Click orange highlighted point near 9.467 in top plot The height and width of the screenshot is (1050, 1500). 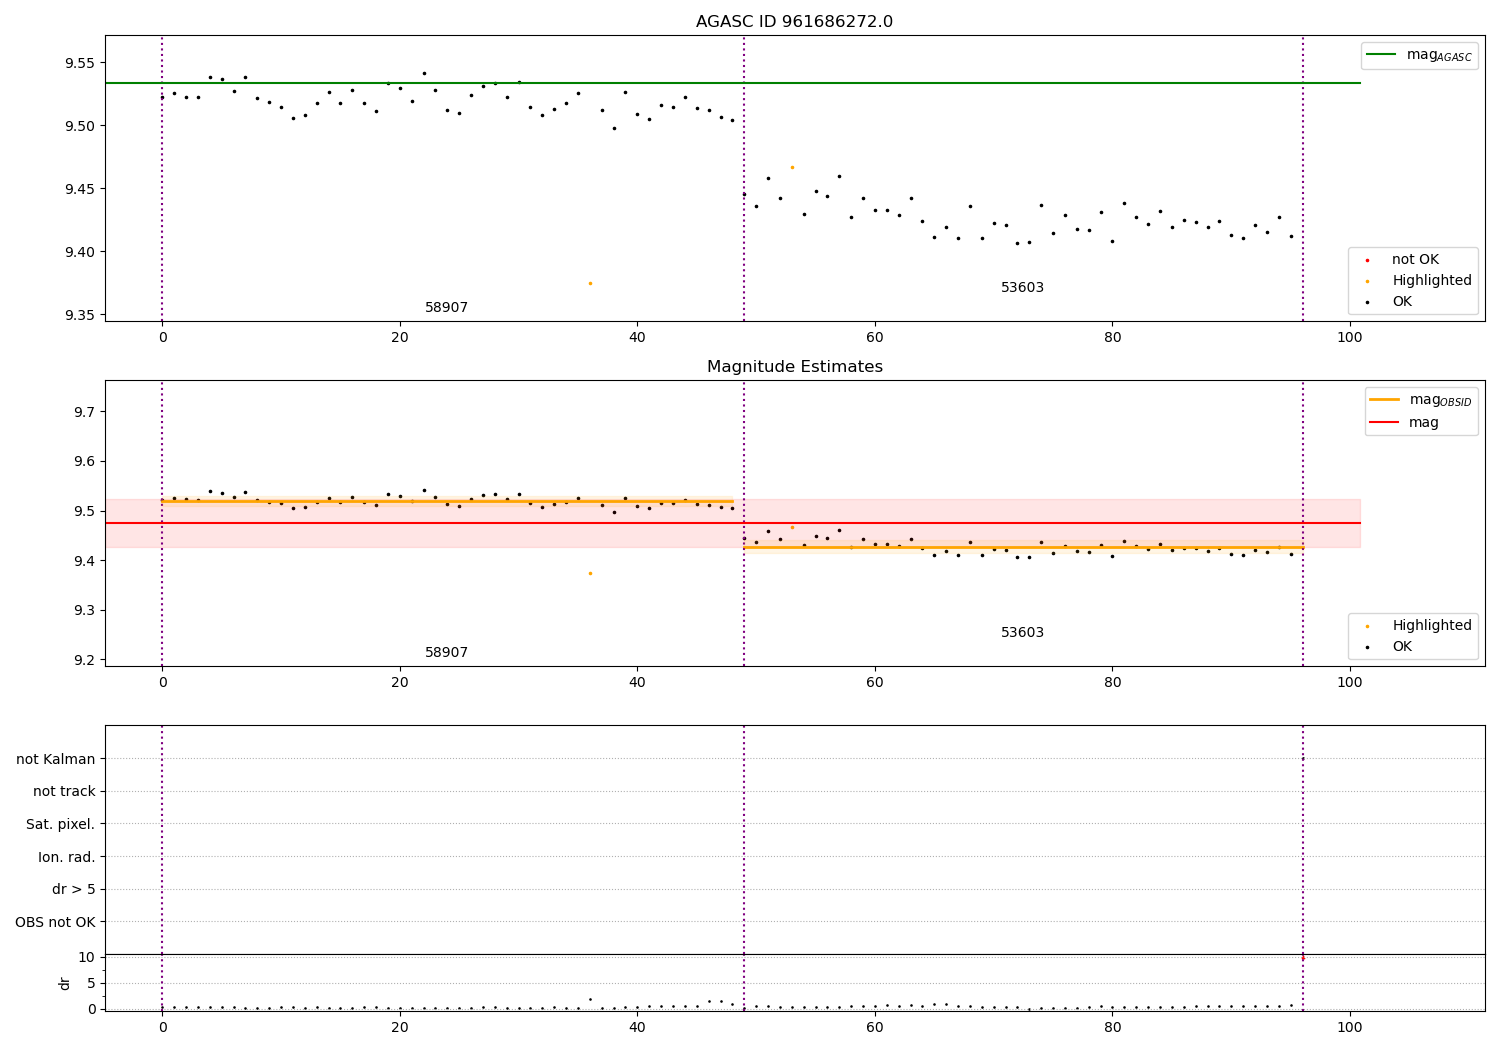click(792, 167)
